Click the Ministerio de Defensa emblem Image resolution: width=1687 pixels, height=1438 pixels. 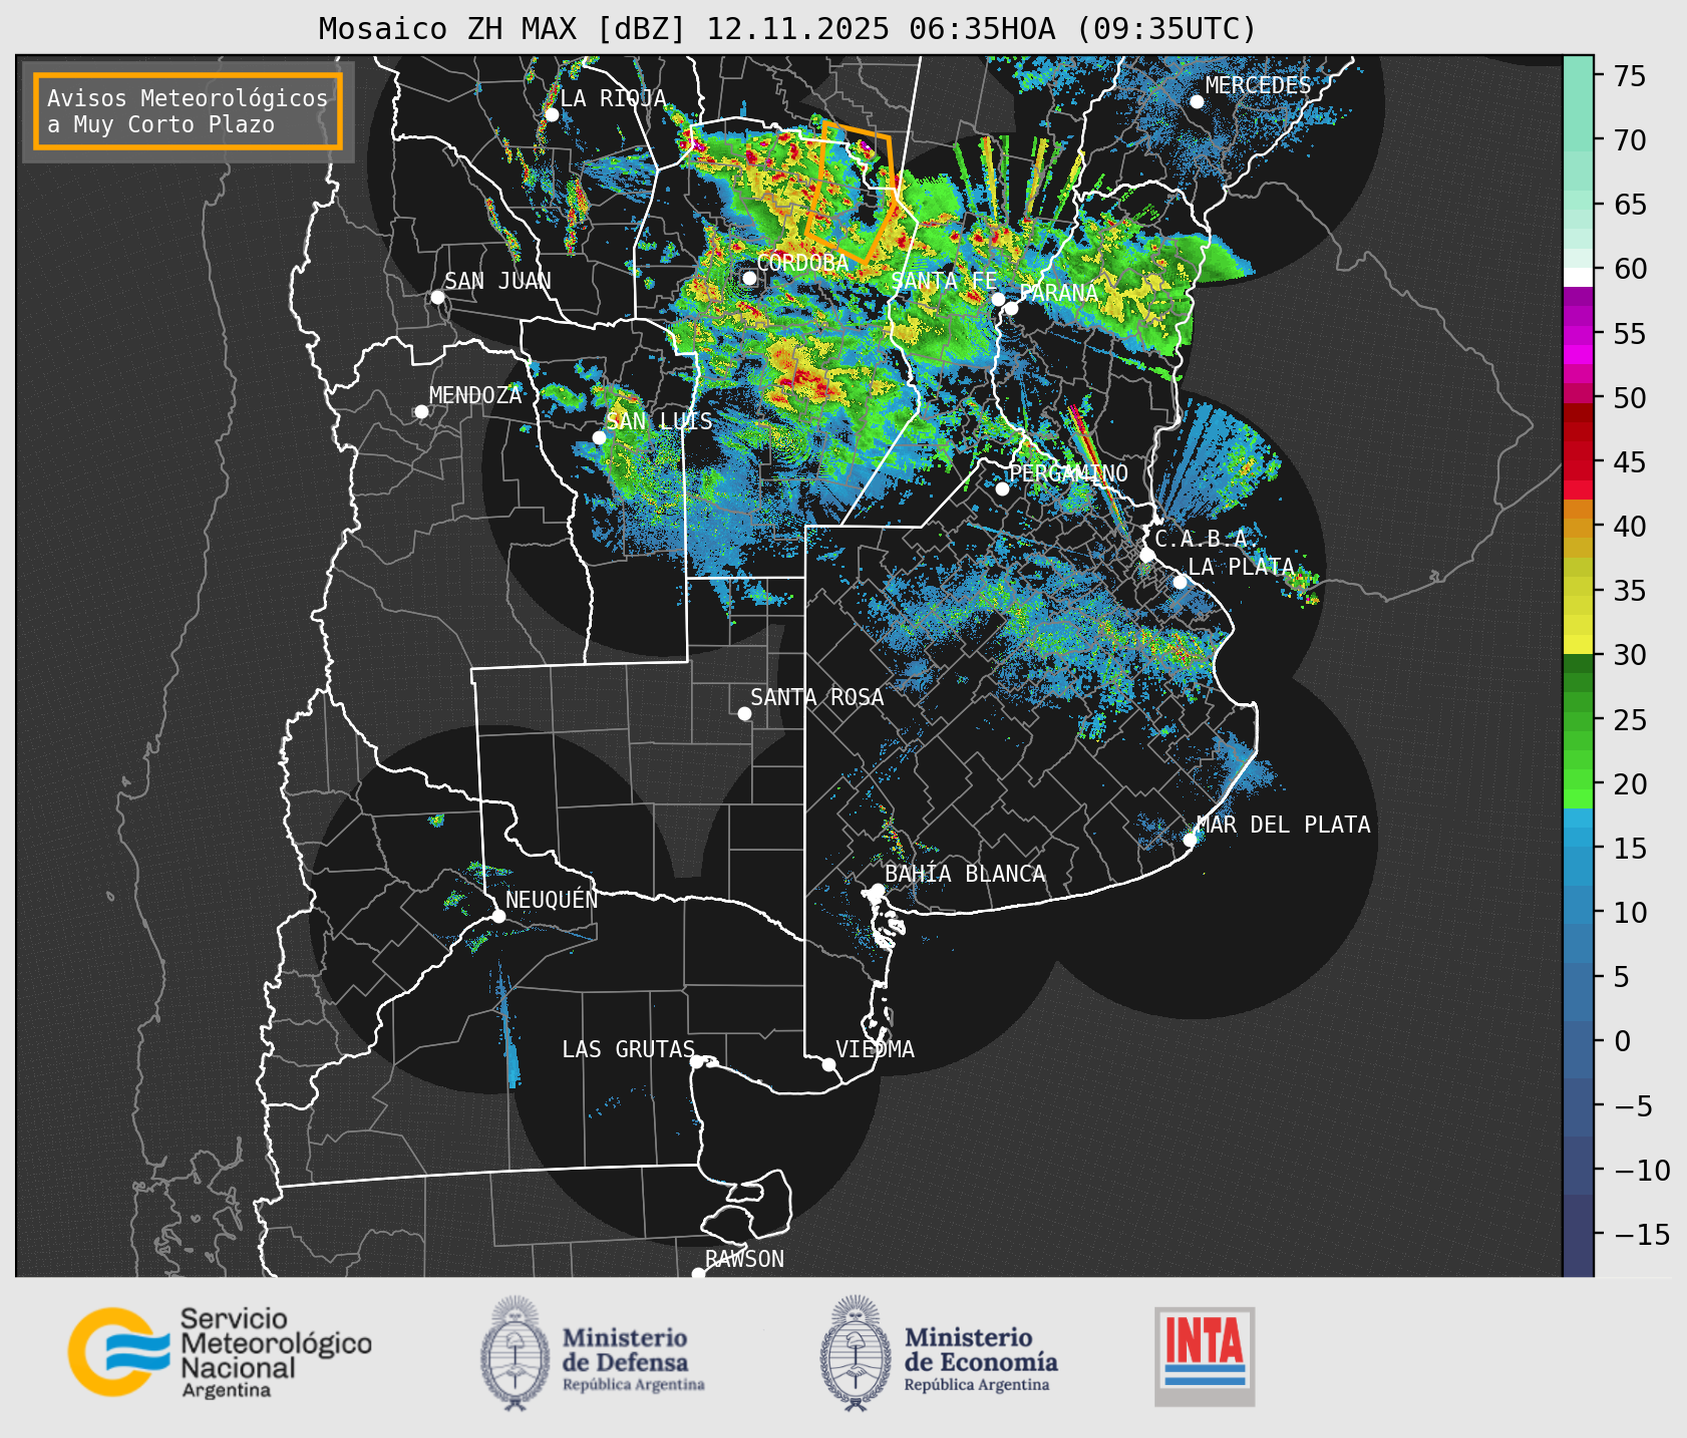pos(515,1353)
